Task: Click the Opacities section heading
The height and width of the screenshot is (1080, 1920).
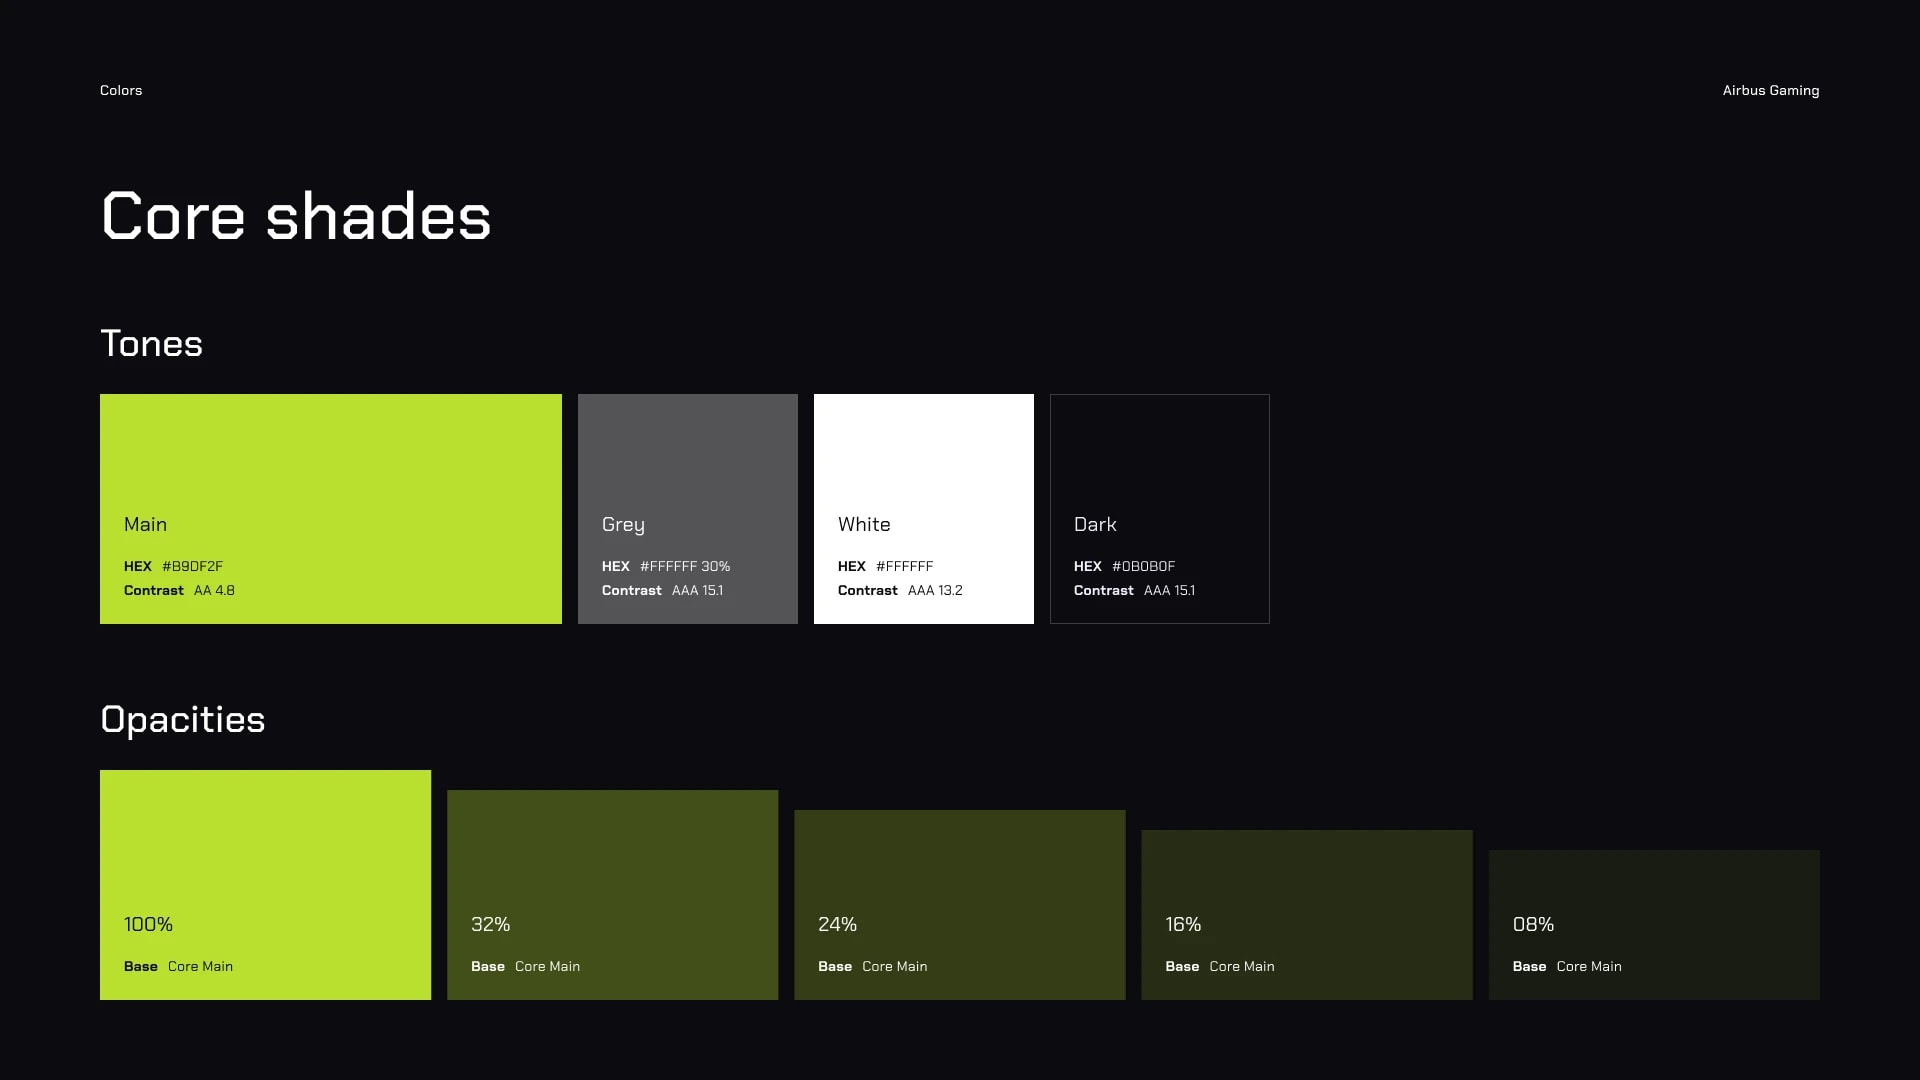Action: (183, 720)
